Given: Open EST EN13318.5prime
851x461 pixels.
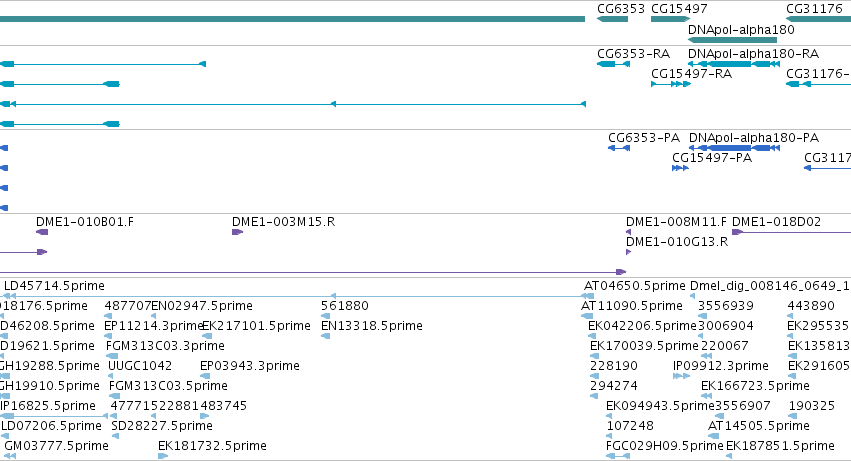Looking at the screenshot, I should 372,326.
